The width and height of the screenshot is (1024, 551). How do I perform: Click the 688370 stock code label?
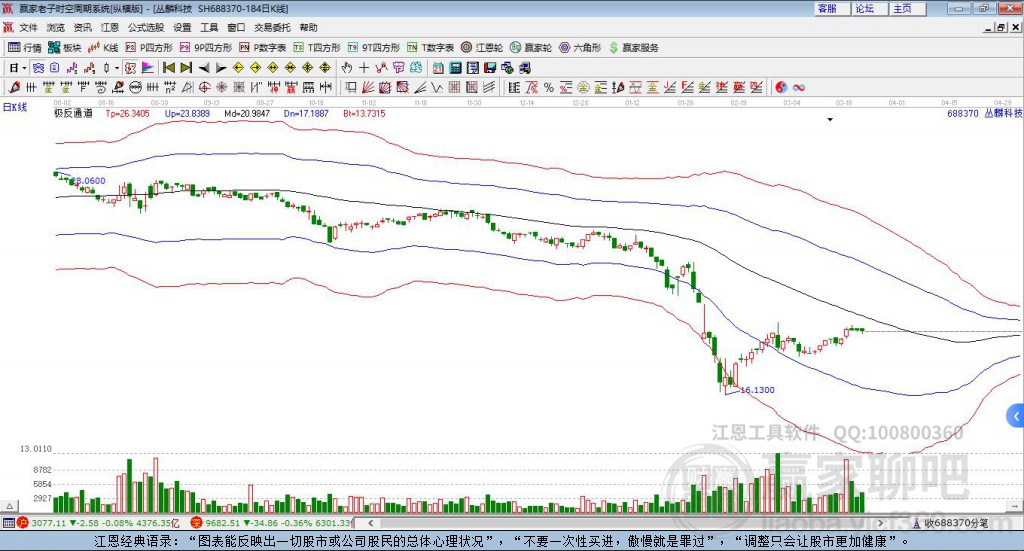coord(963,113)
